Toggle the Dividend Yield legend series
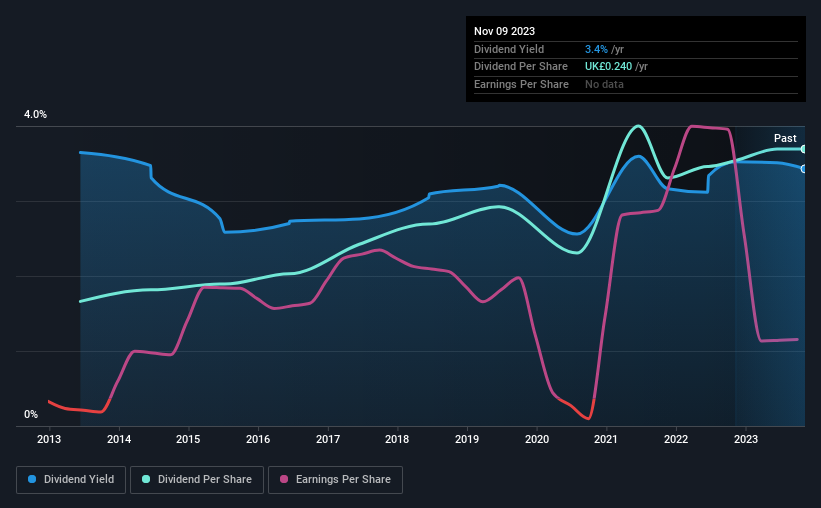Viewport: 821px width, 508px height. click(x=71, y=480)
